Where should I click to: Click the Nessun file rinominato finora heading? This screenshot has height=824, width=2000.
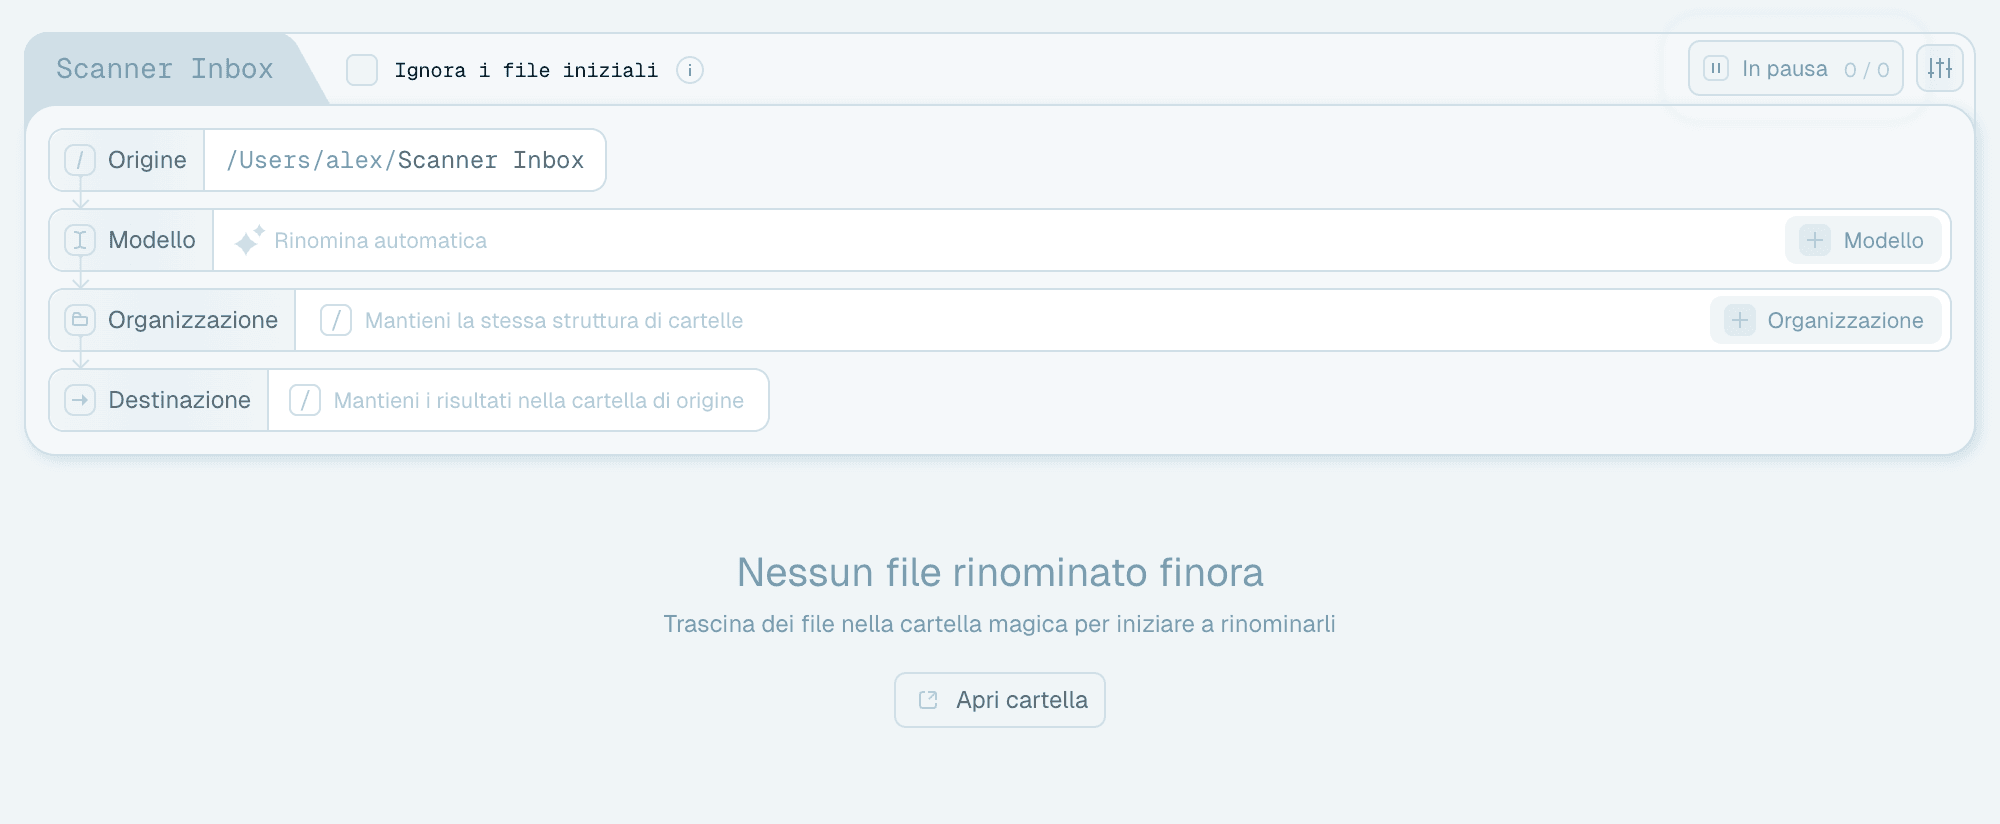click(x=1000, y=572)
